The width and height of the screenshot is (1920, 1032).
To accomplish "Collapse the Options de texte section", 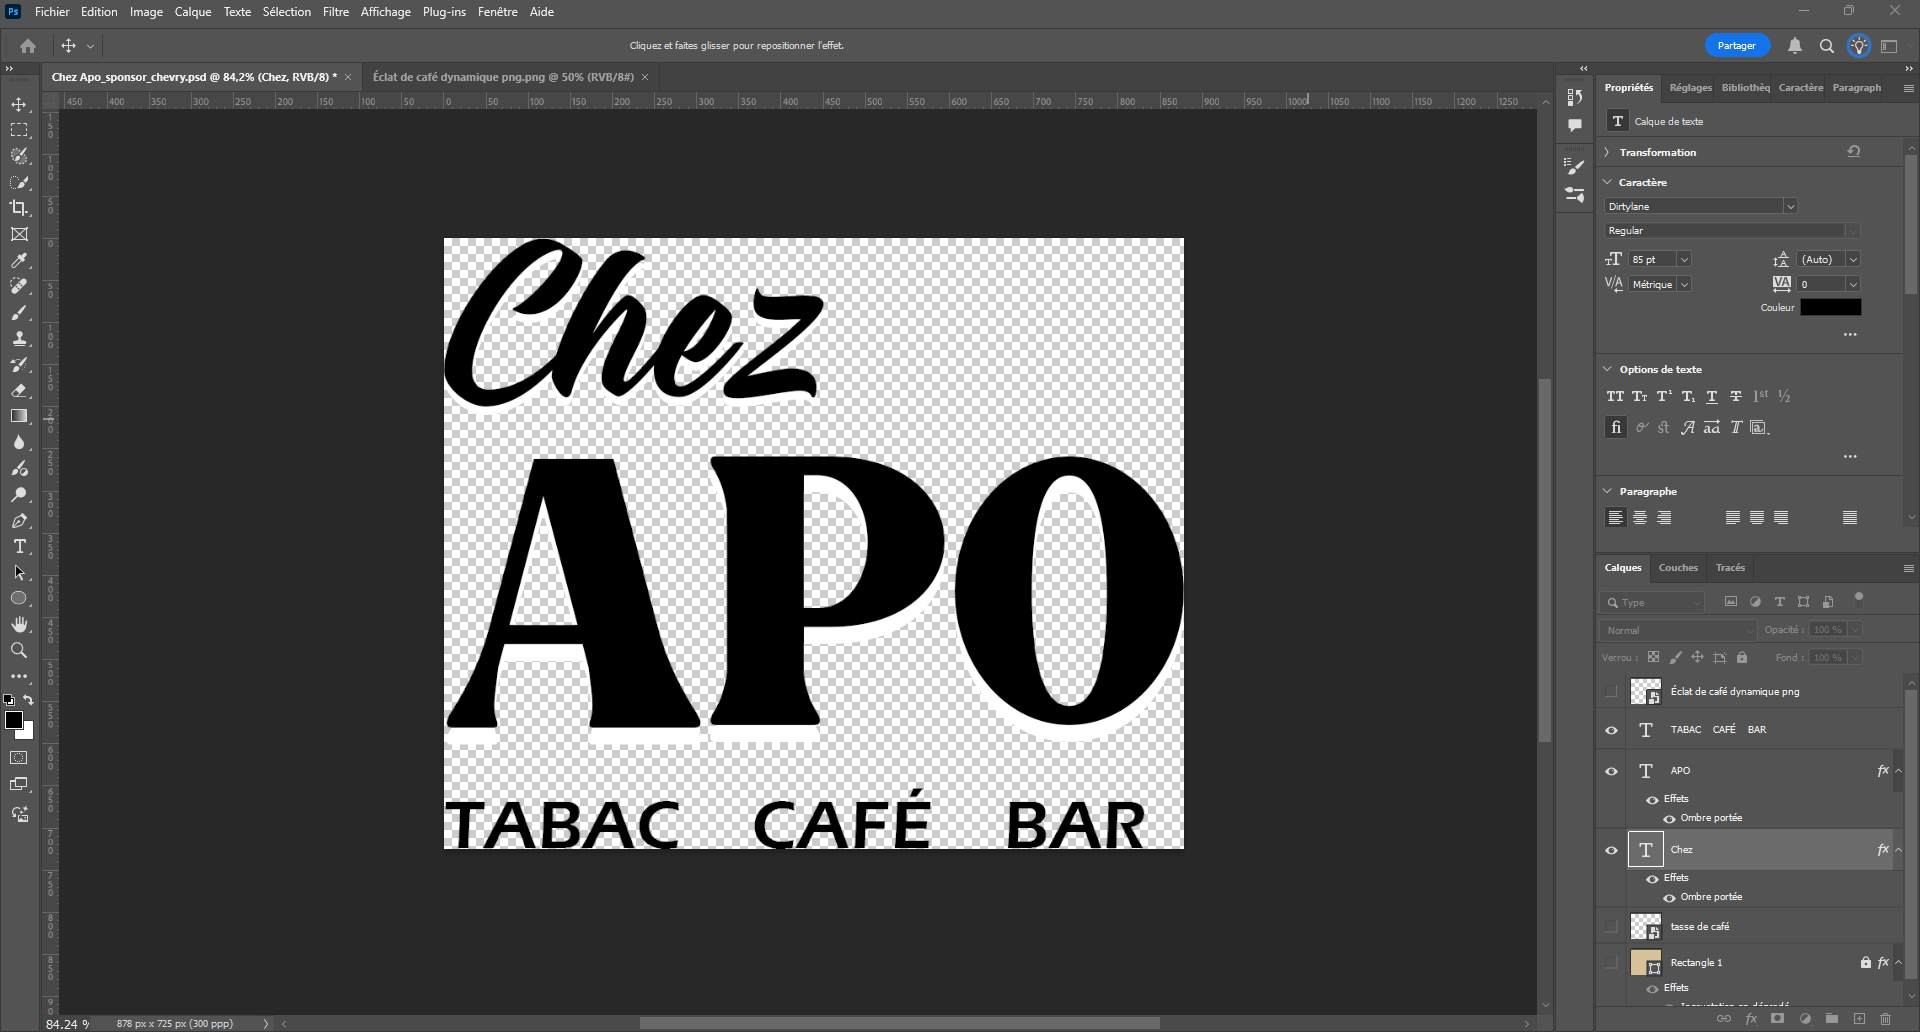I will click(1608, 369).
